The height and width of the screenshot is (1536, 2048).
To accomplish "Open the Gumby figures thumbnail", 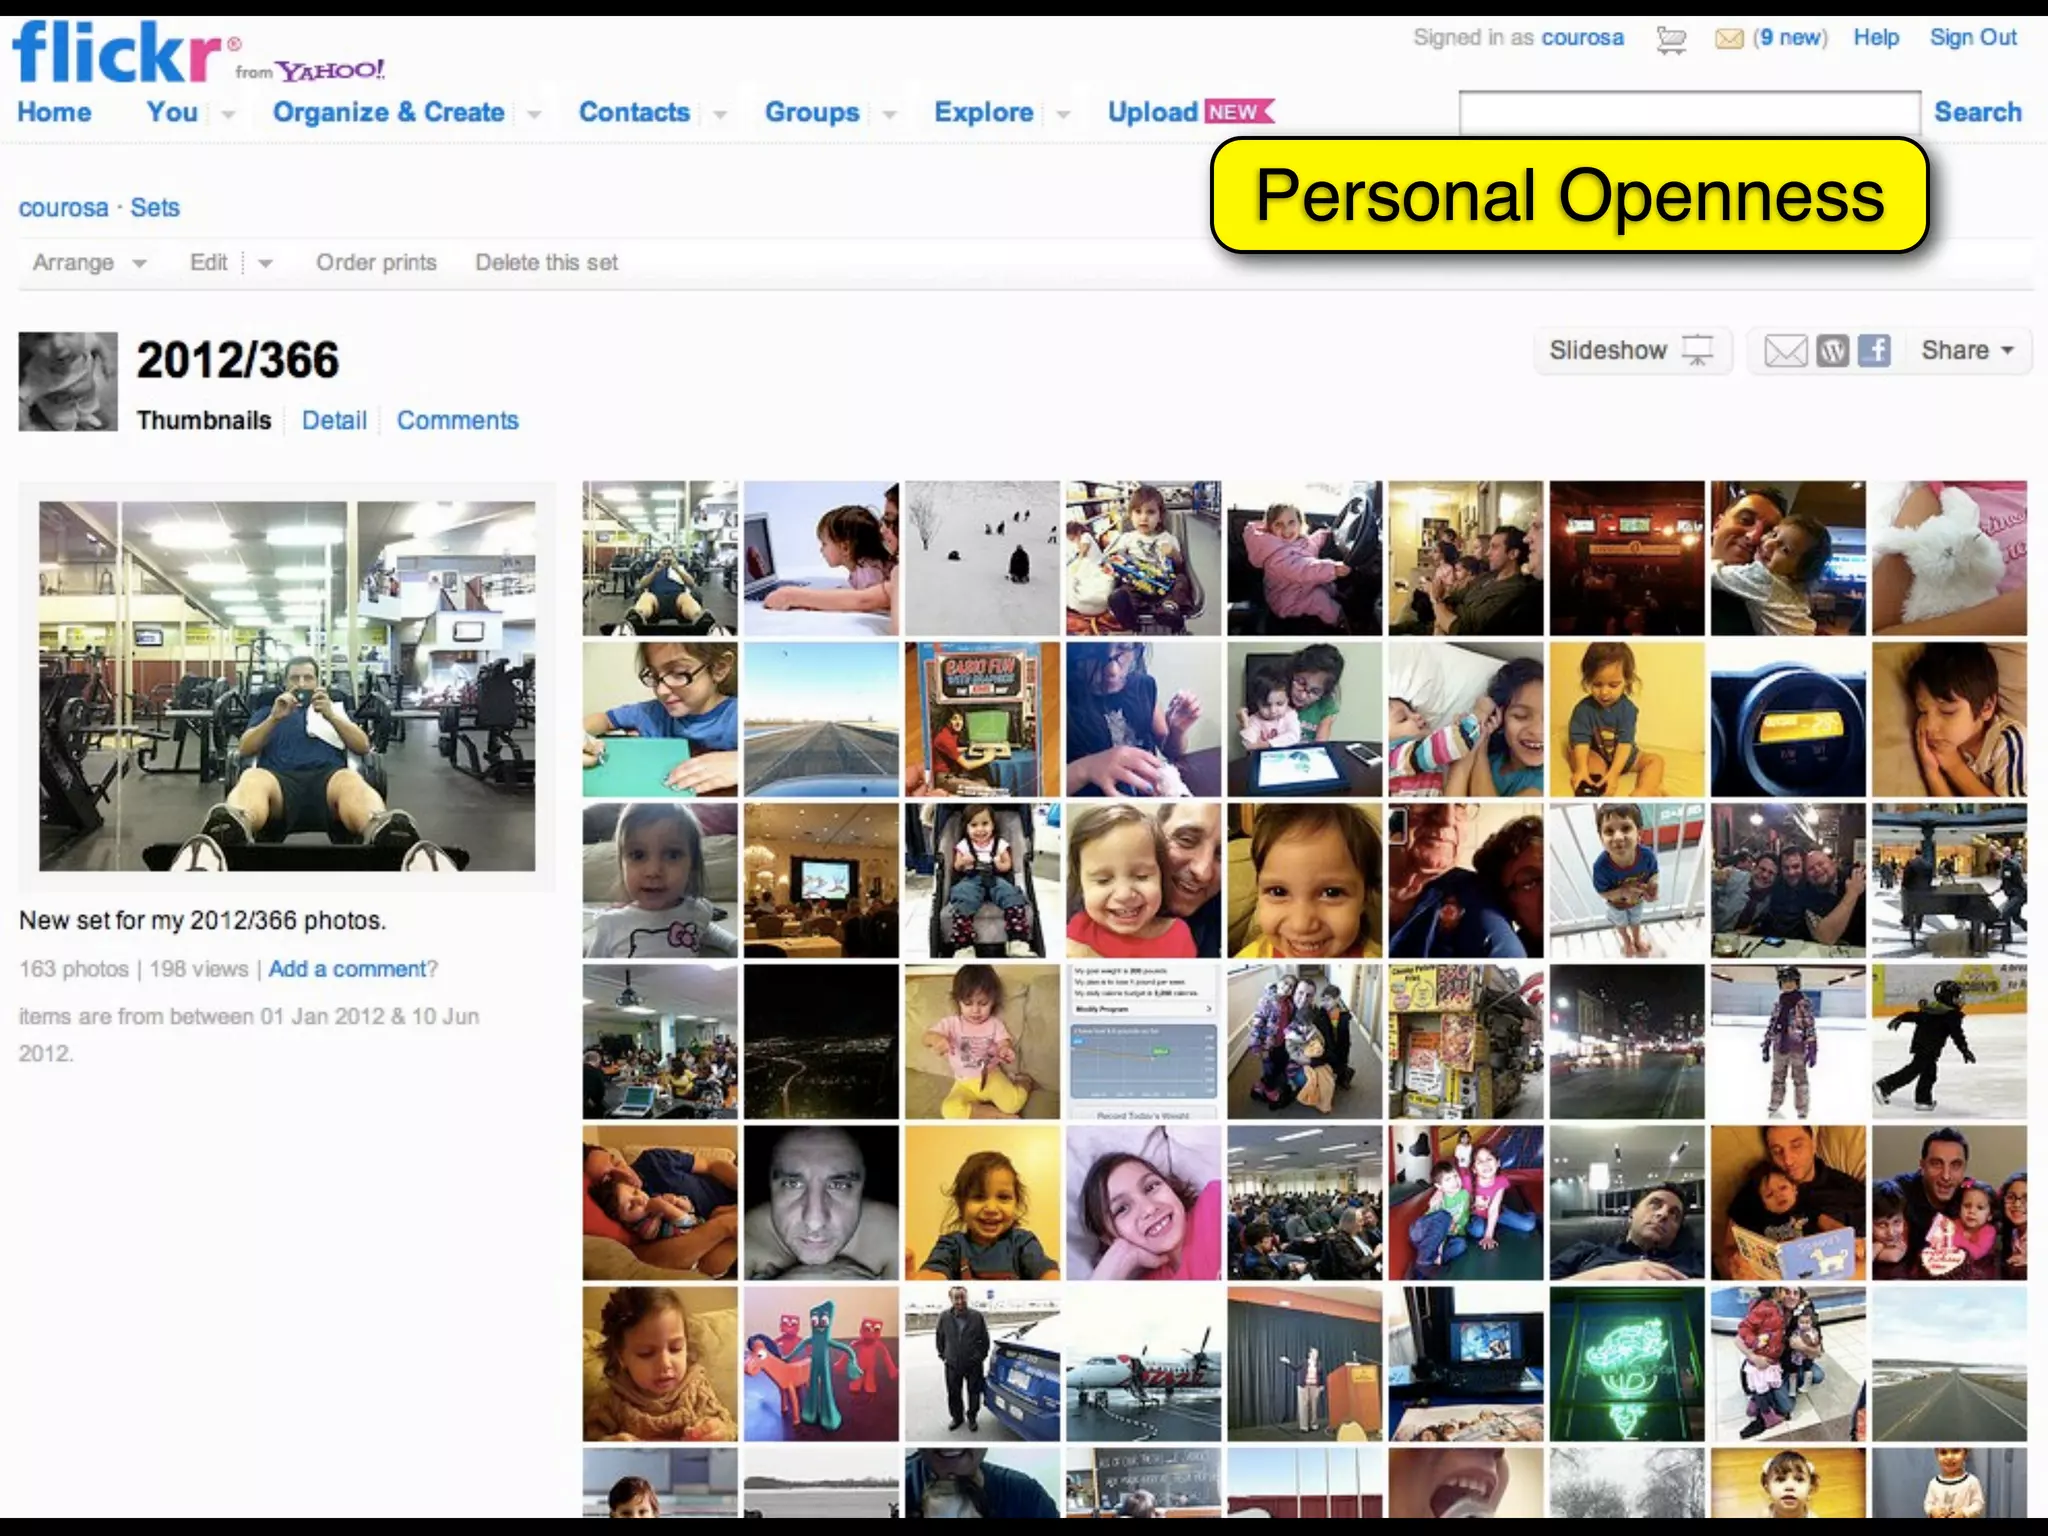I will pos(821,1364).
